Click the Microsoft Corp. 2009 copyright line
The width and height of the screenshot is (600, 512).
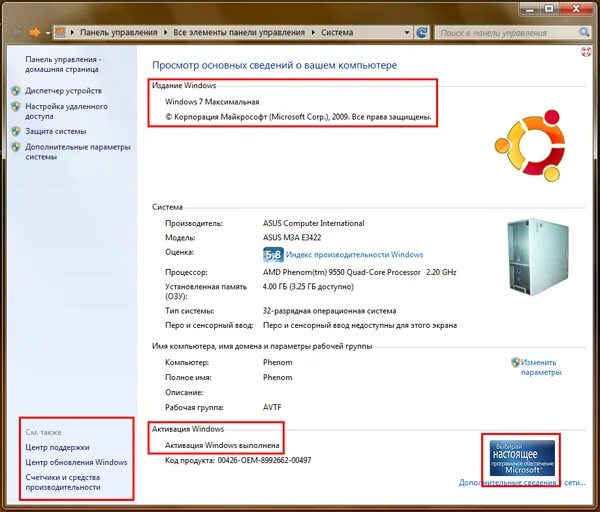pyautogui.click(x=298, y=117)
